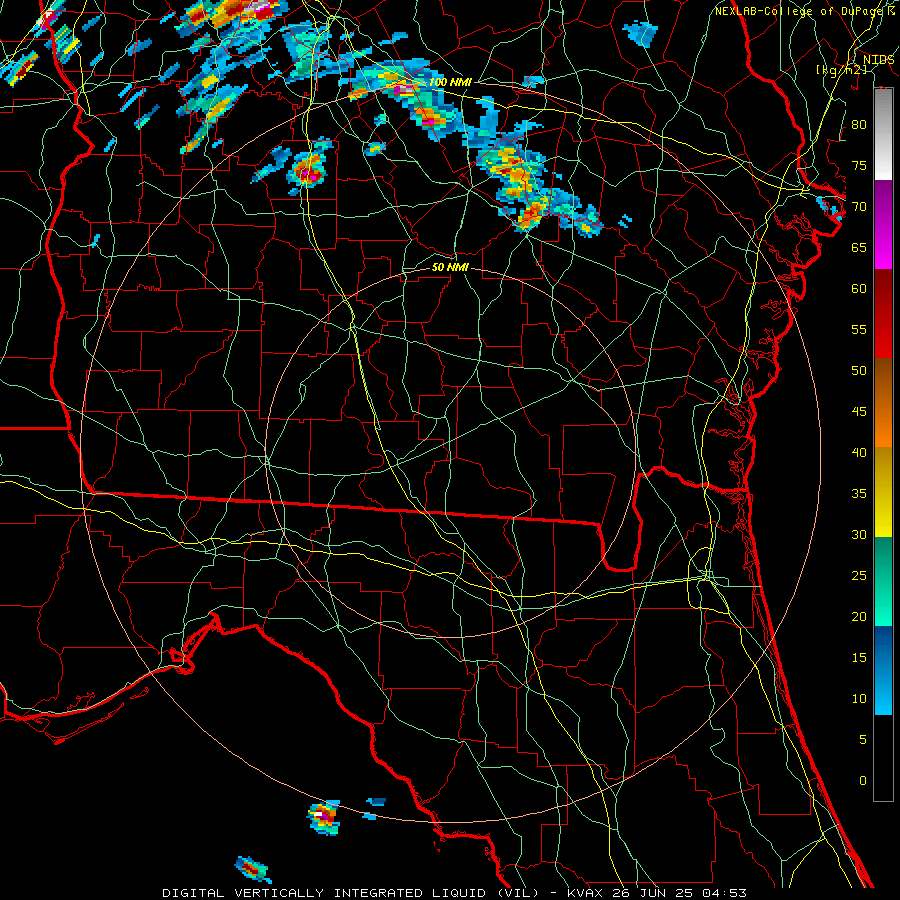This screenshot has height=900, width=900.
Task: Select the 30 value on the VIL scale
Action: tap(859, 534)
